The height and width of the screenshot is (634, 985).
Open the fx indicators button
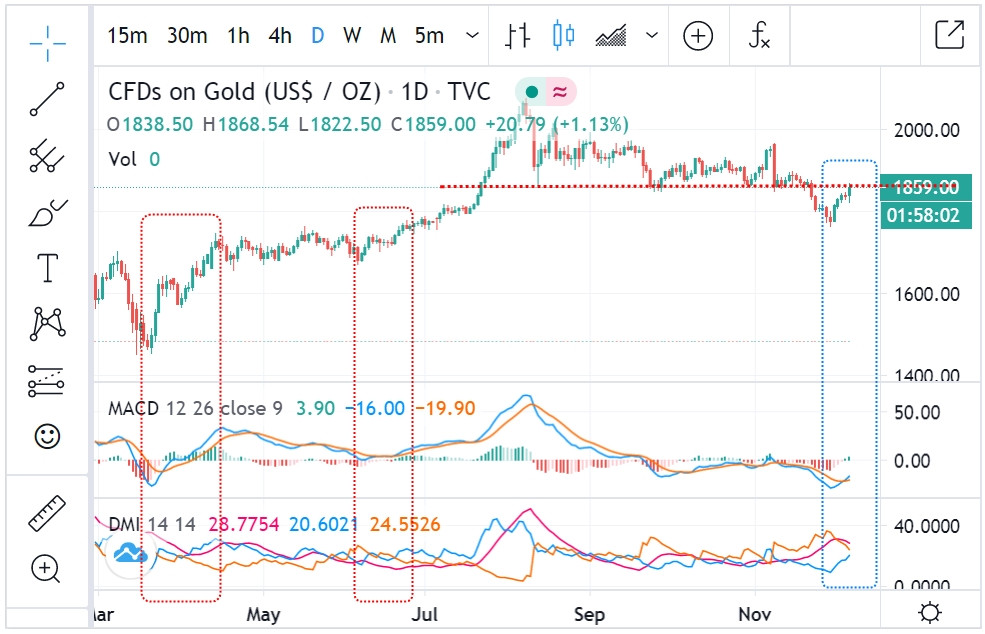pos(760,36)
